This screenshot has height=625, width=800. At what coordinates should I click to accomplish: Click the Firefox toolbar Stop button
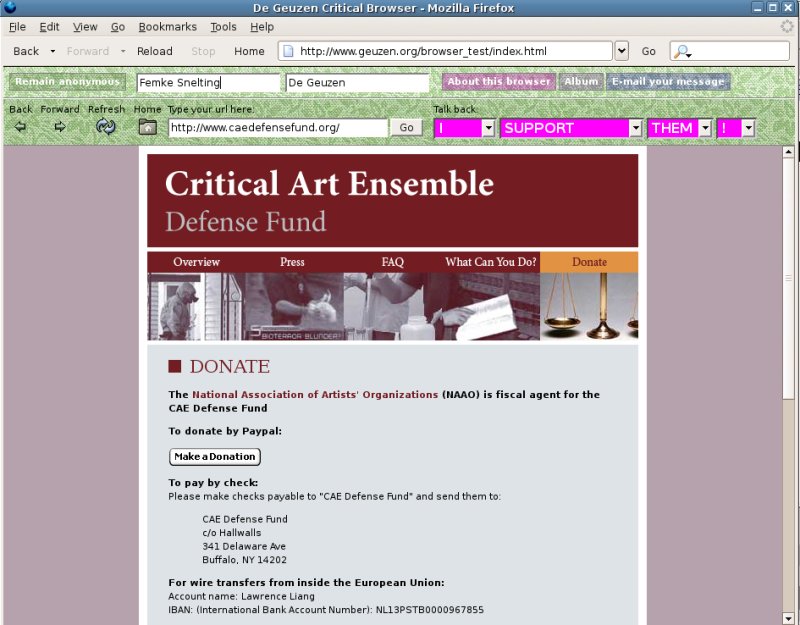[203, 51]
